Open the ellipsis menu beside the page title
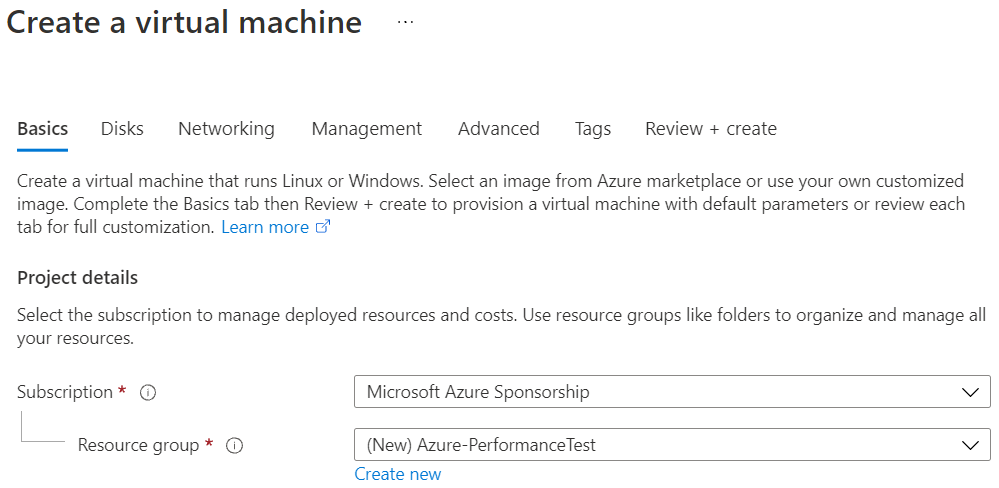999x488 pixels. pyautogui.click(x=405, y=22)
